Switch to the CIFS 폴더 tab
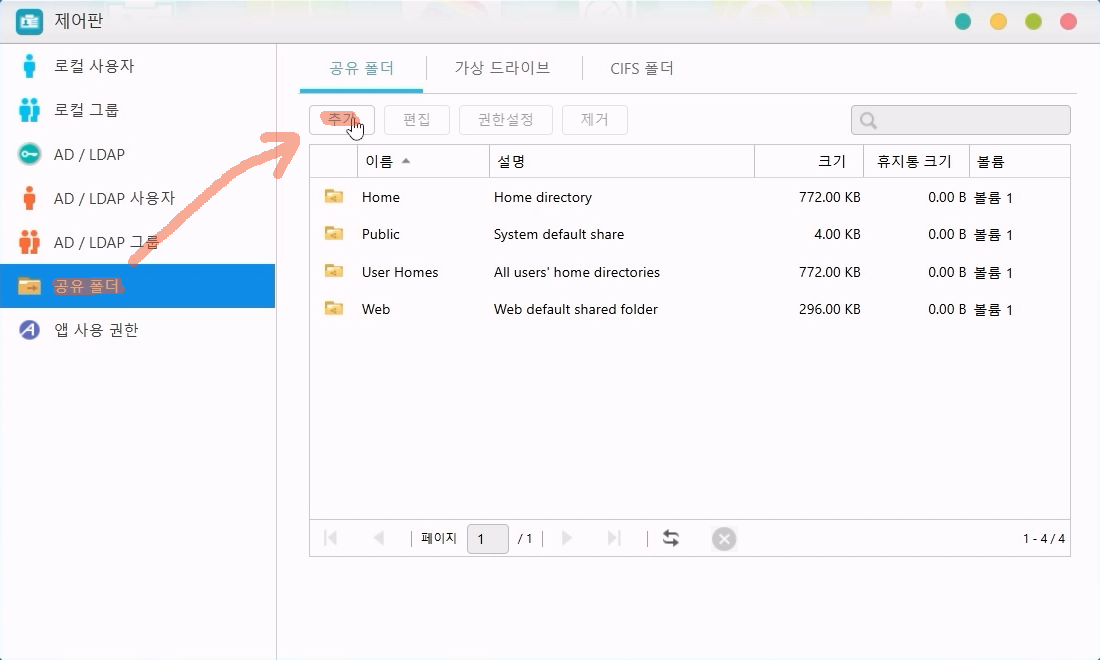 [x=642, y=69]
